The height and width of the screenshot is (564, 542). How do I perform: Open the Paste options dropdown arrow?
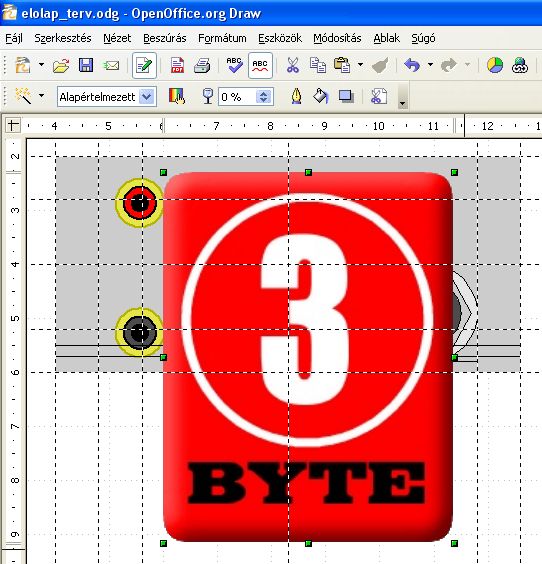point(360,65)
